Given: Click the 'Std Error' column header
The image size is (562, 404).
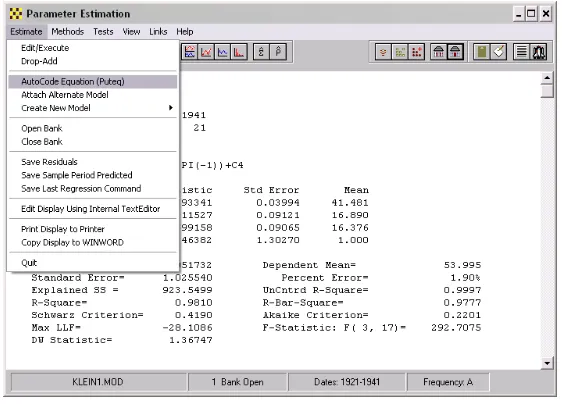Looking at the screenshot, I should pyautogui.click(x=271, y=190).
